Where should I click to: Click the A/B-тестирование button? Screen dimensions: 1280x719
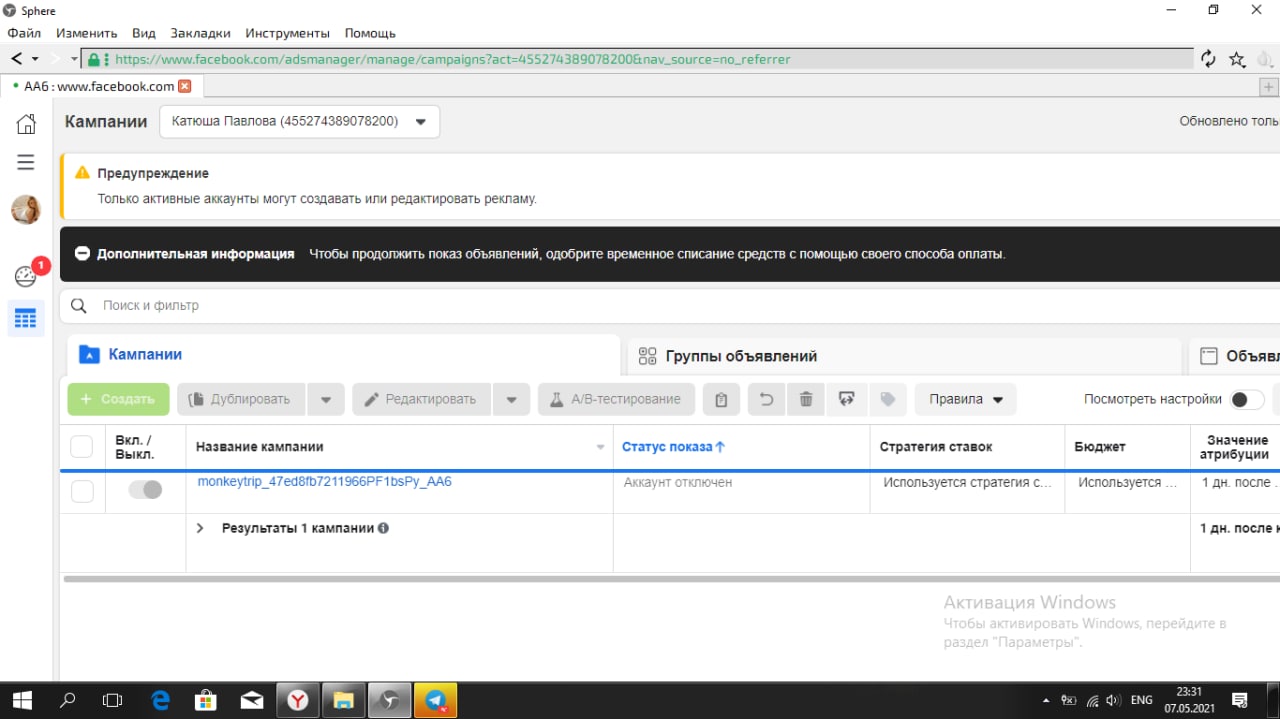pos(616,399)
